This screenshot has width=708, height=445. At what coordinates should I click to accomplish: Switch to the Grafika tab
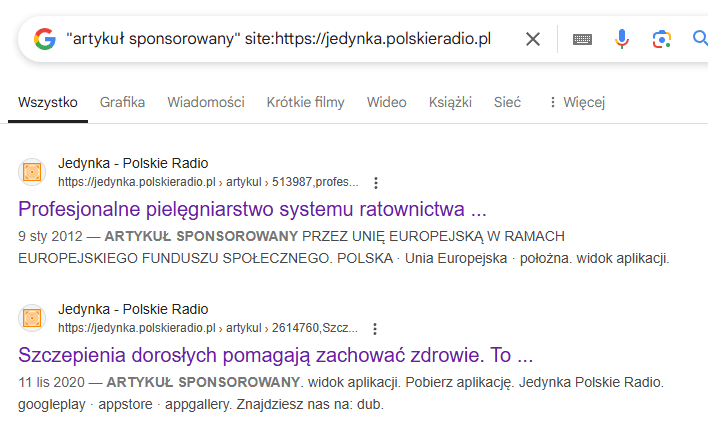(x=122, y=102)
